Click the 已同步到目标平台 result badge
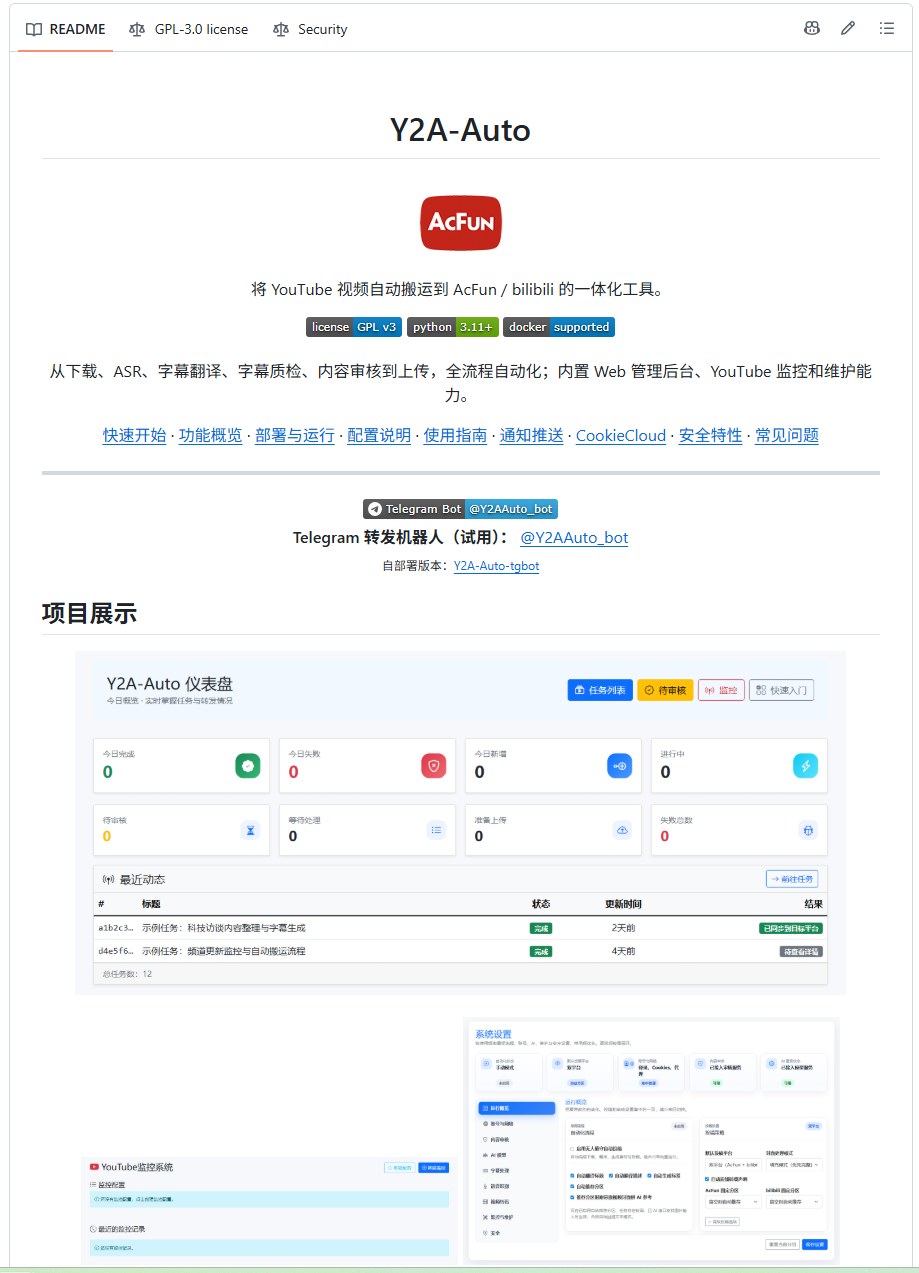This screenshot has height=1273, width=919. tap(791, 928)
